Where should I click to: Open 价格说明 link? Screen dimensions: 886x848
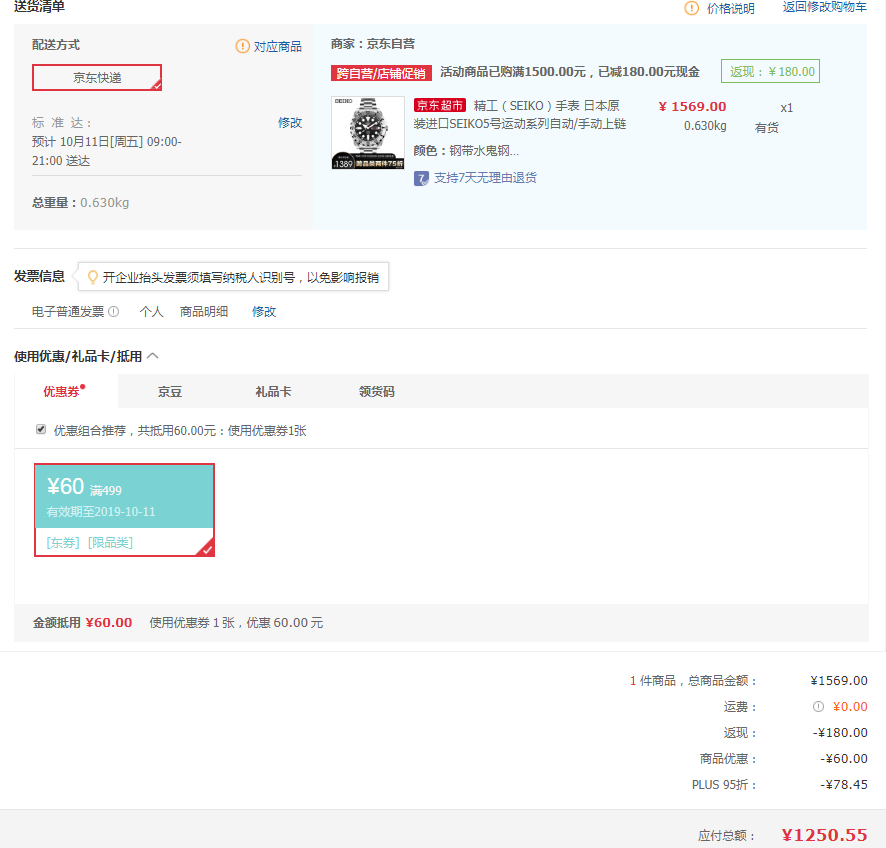[x=731, y=8]
